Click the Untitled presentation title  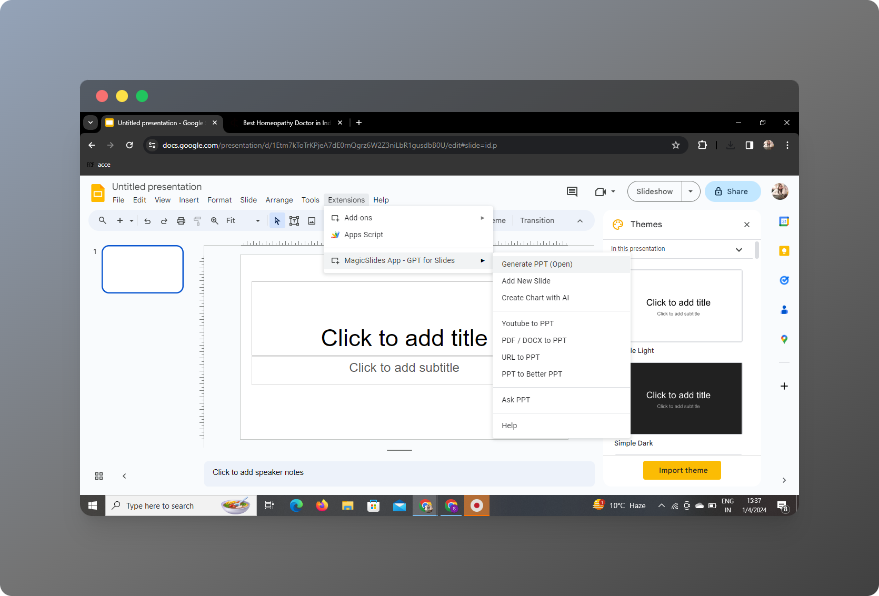(156, 187)
